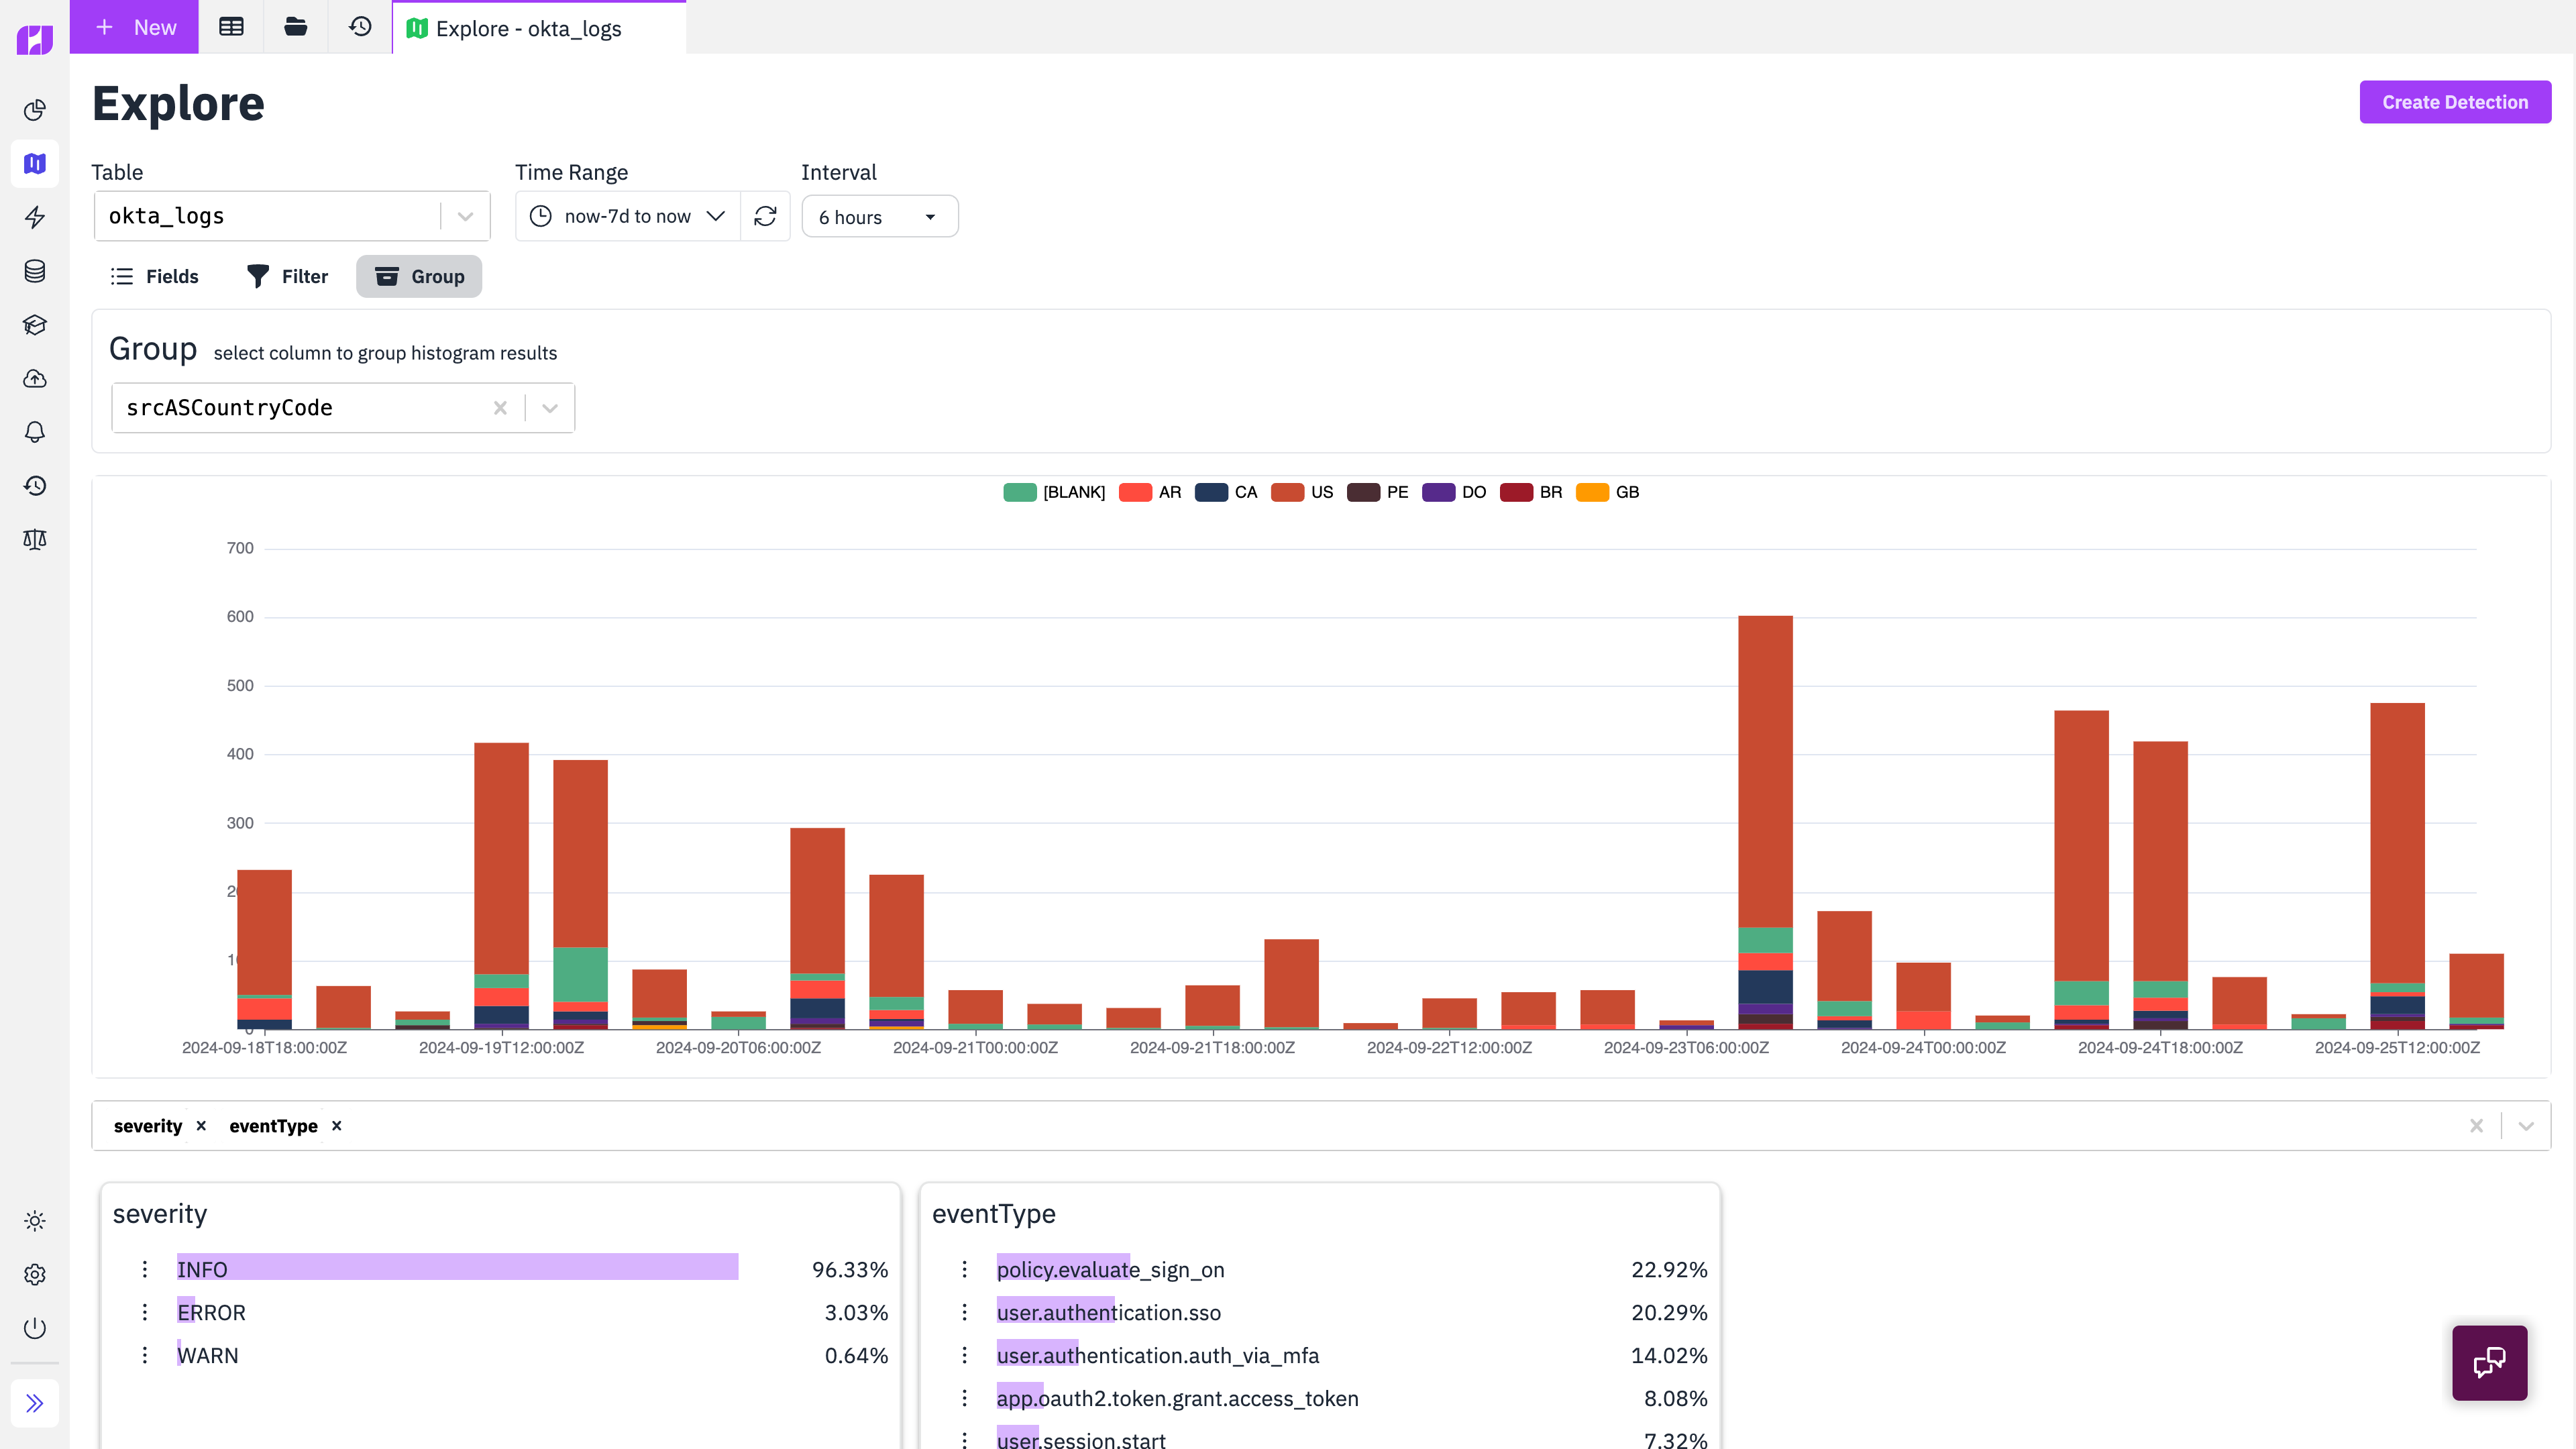Open options for app.oauth2.token.grant.access_token row

click(965, 1399)
